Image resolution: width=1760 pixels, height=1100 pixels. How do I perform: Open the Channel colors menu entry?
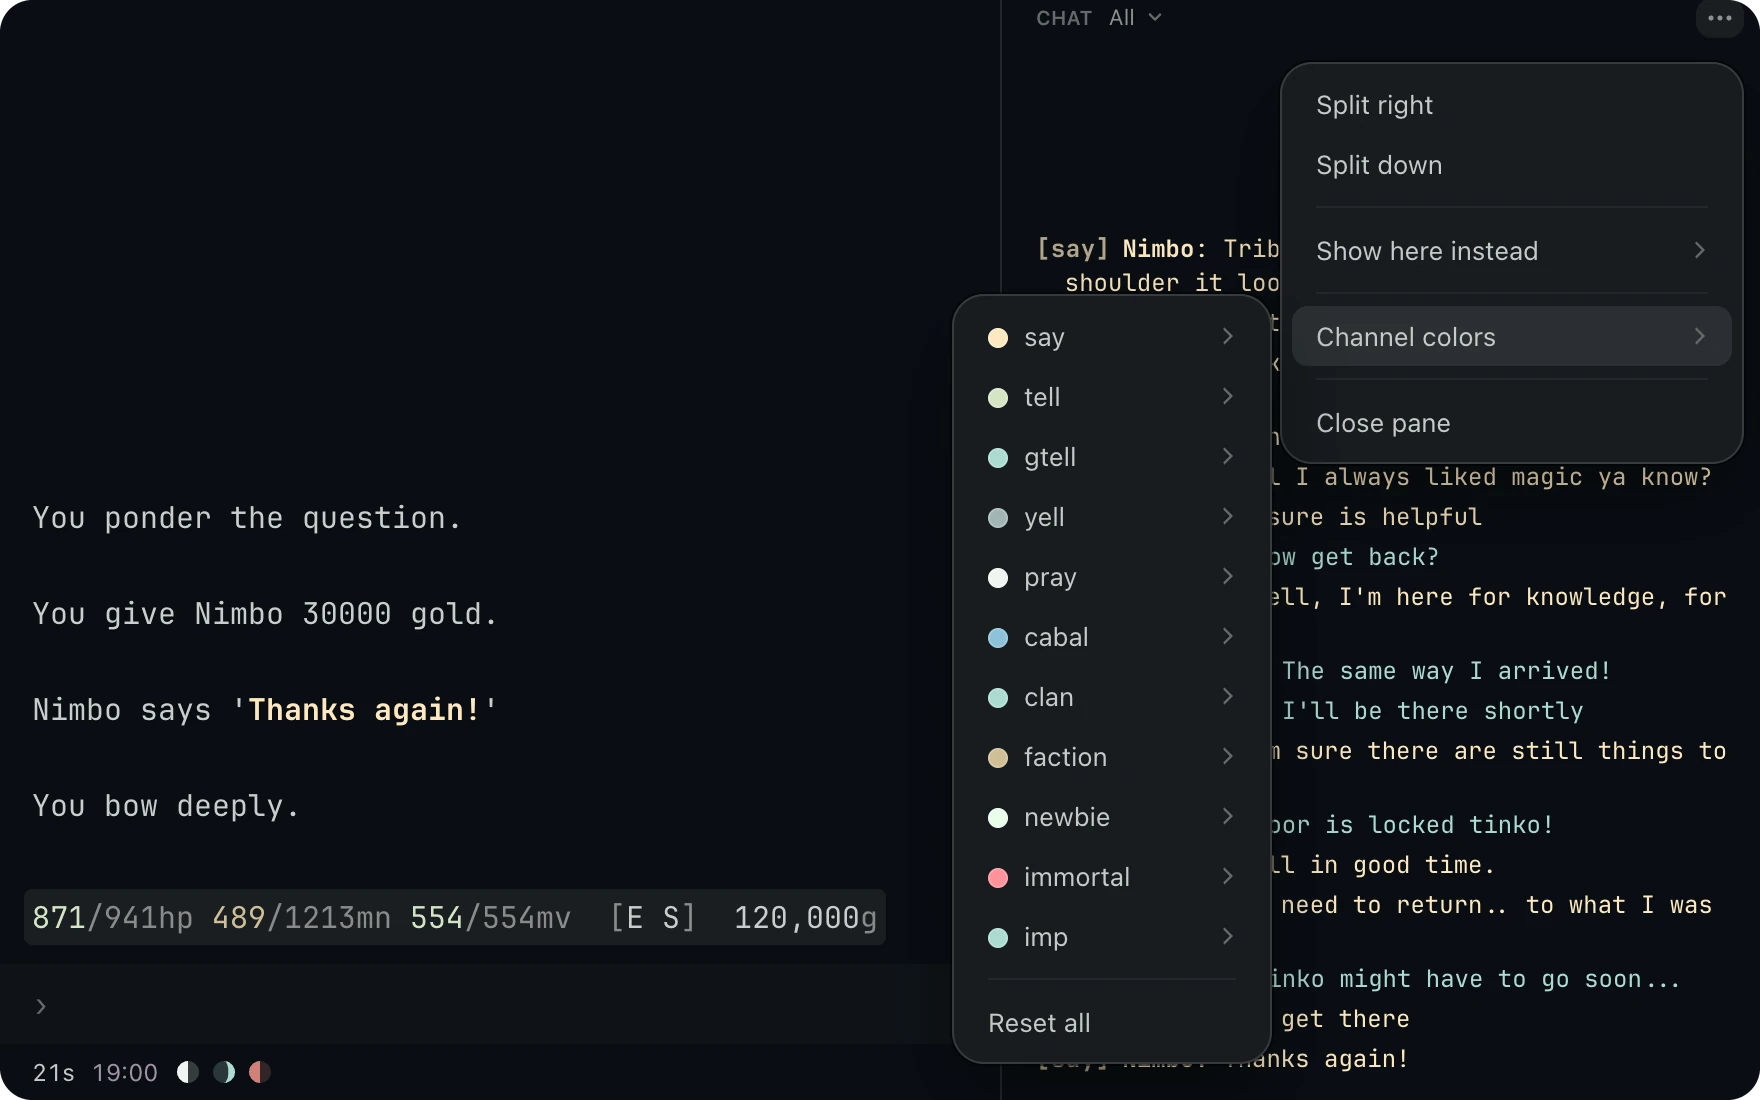coord(1511,336)
